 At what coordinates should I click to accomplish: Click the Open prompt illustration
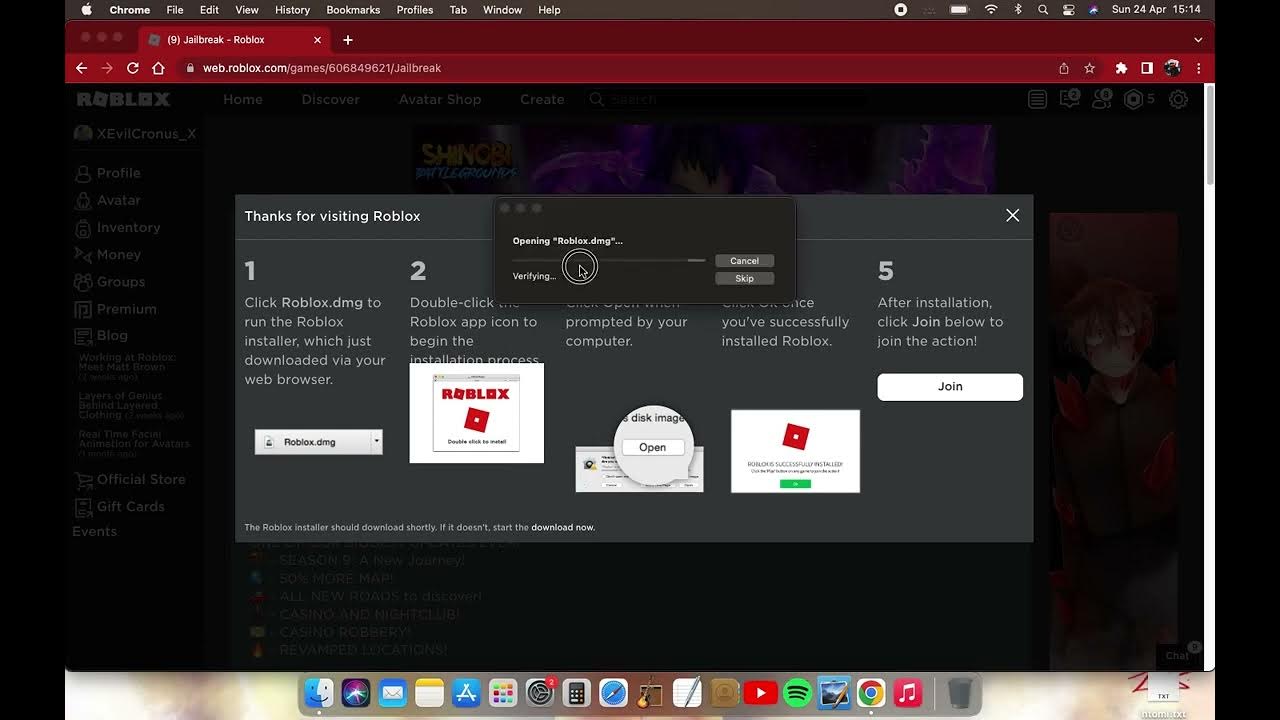(640, 449)
